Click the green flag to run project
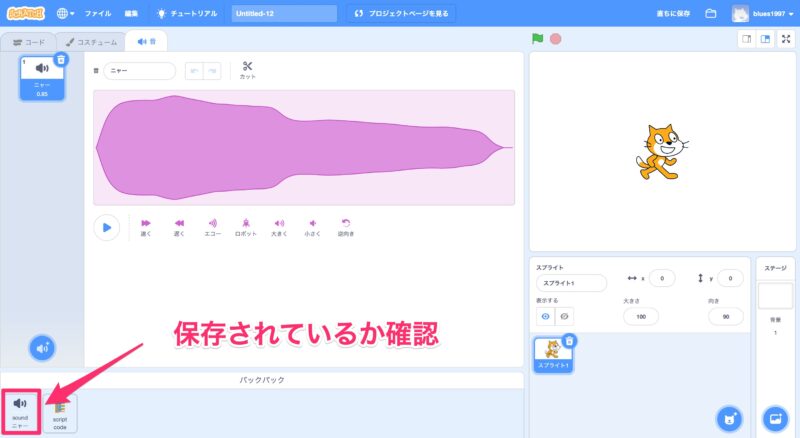The height and width of the screenshot is (438, 800). point(537,39)
